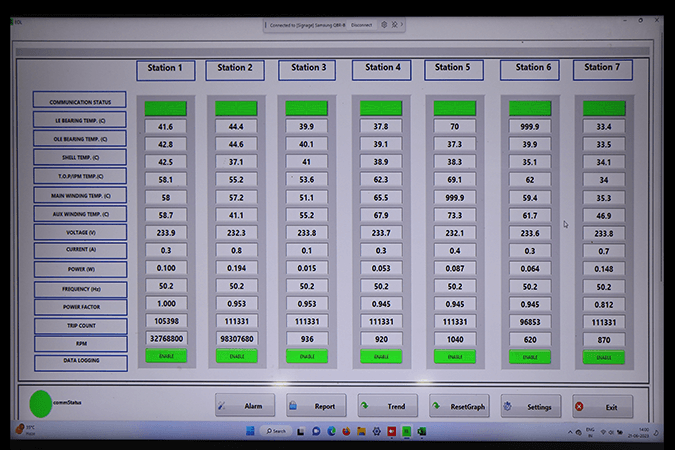Open the weather widget on taskbar
Image resolution: width=675 pixels, height=450 pixels.
click(25, 430)
